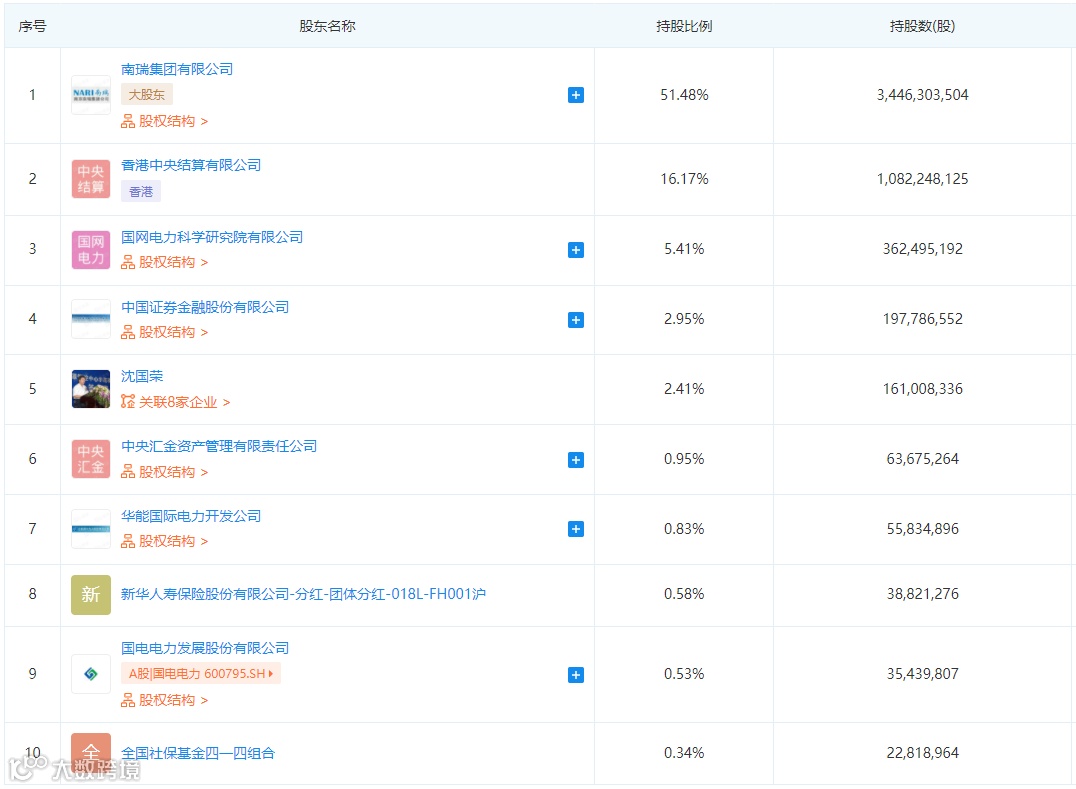Expand the plus button for 国网电力科学研究院
The height and width of the screenshot is (789, 1076).
576,250
